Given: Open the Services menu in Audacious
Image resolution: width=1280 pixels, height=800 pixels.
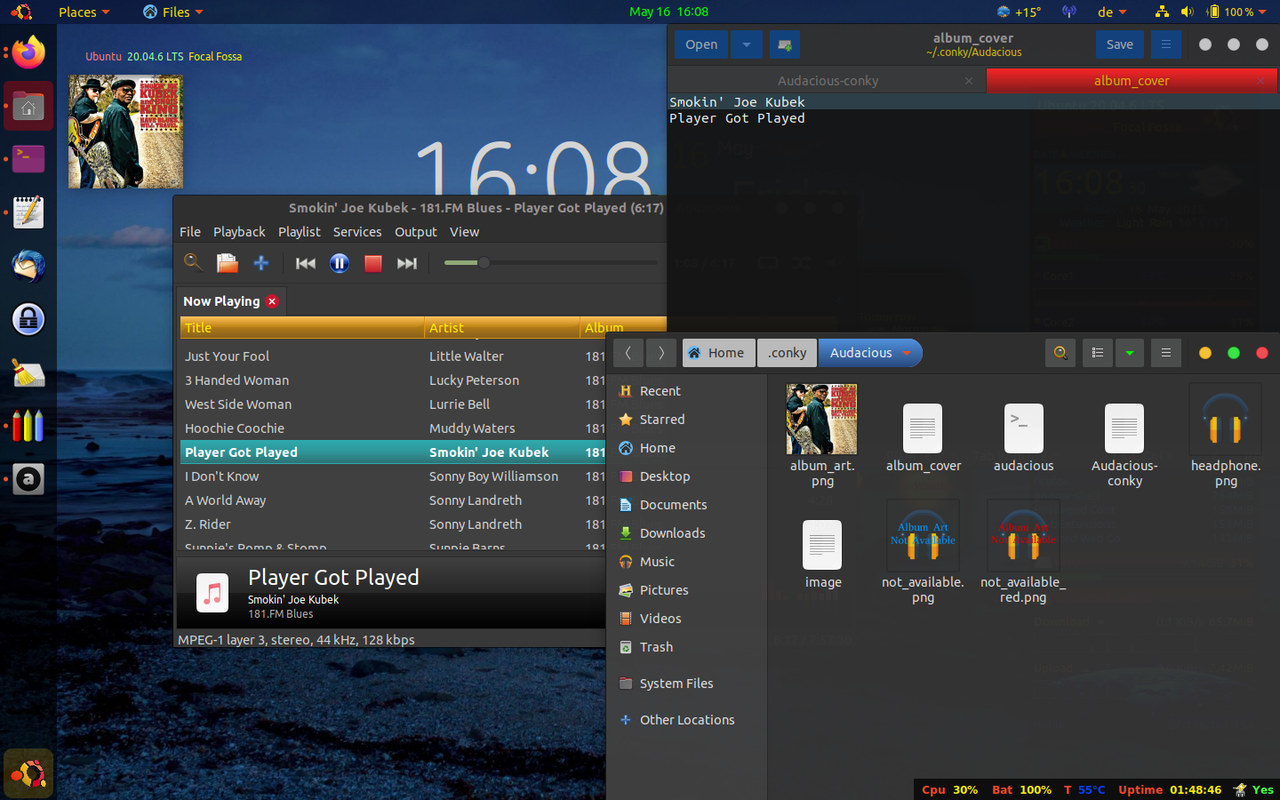Looking at the screenshot, I should (357, 231).
